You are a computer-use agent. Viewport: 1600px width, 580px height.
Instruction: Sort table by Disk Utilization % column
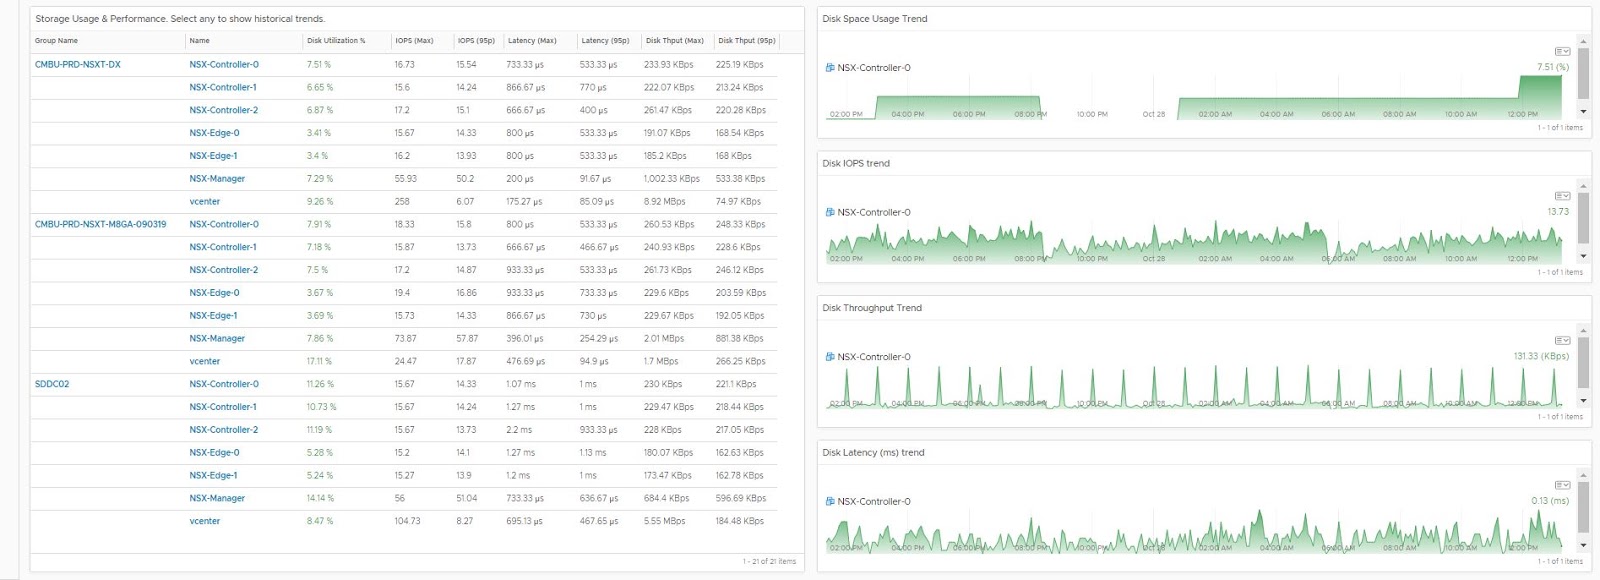[x=336, y=41]
